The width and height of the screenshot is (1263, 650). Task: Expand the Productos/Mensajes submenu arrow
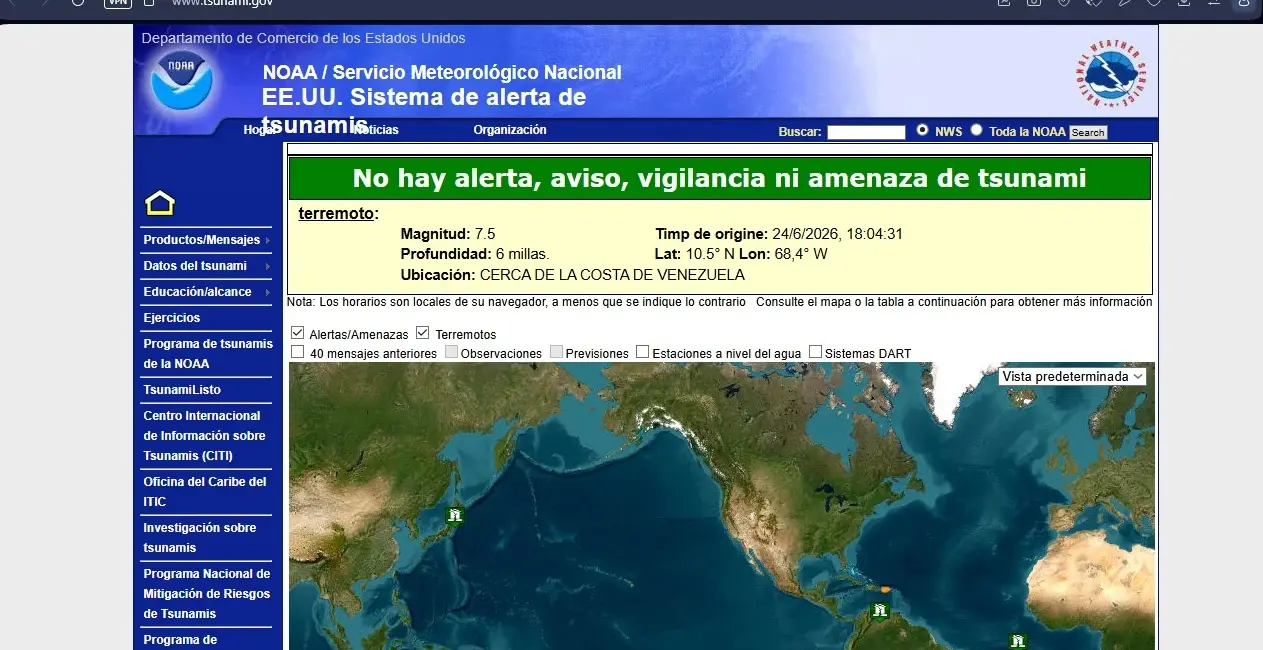268,240
